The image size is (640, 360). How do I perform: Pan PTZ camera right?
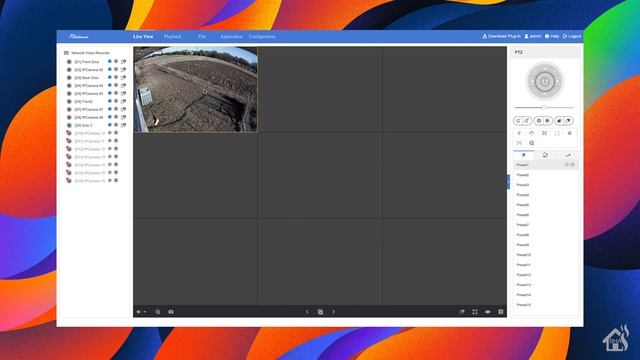pyautogui.click(x=558, y=81)
